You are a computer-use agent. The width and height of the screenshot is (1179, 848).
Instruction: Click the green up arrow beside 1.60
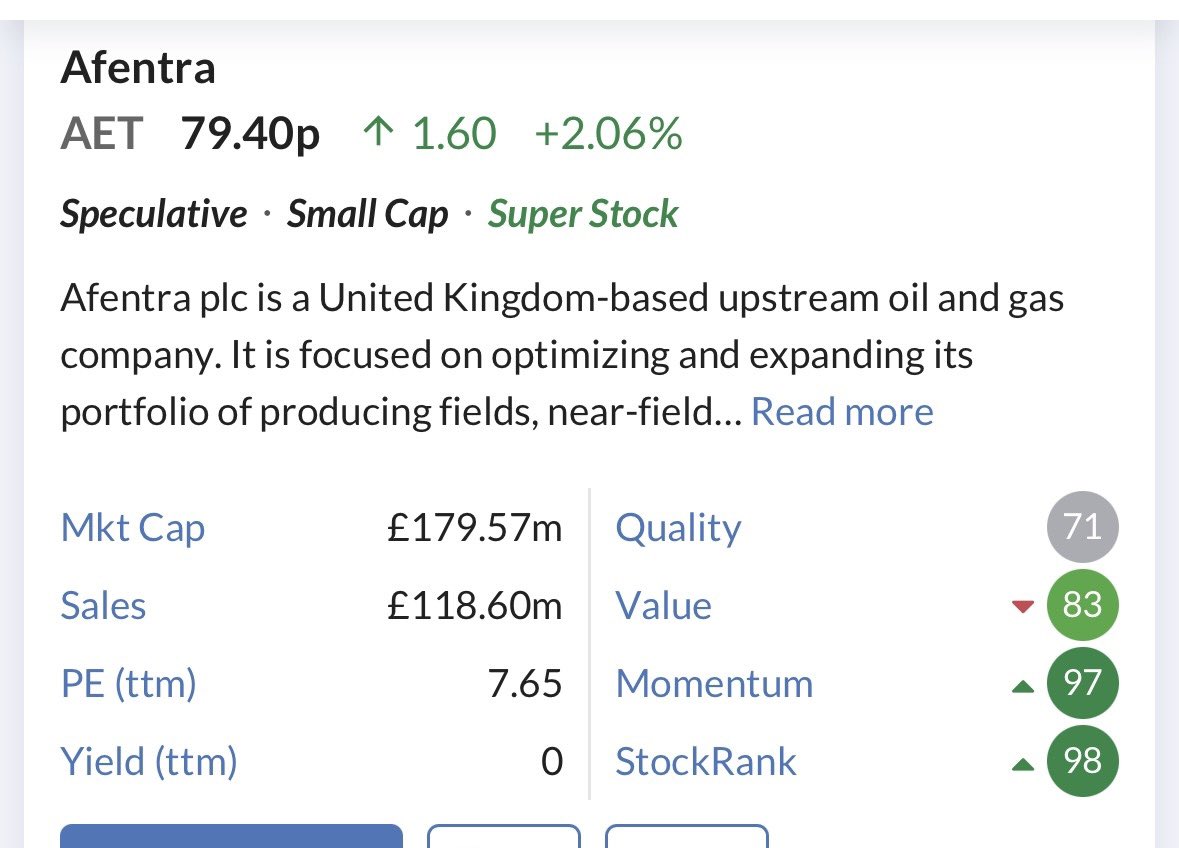pos(377,134)
